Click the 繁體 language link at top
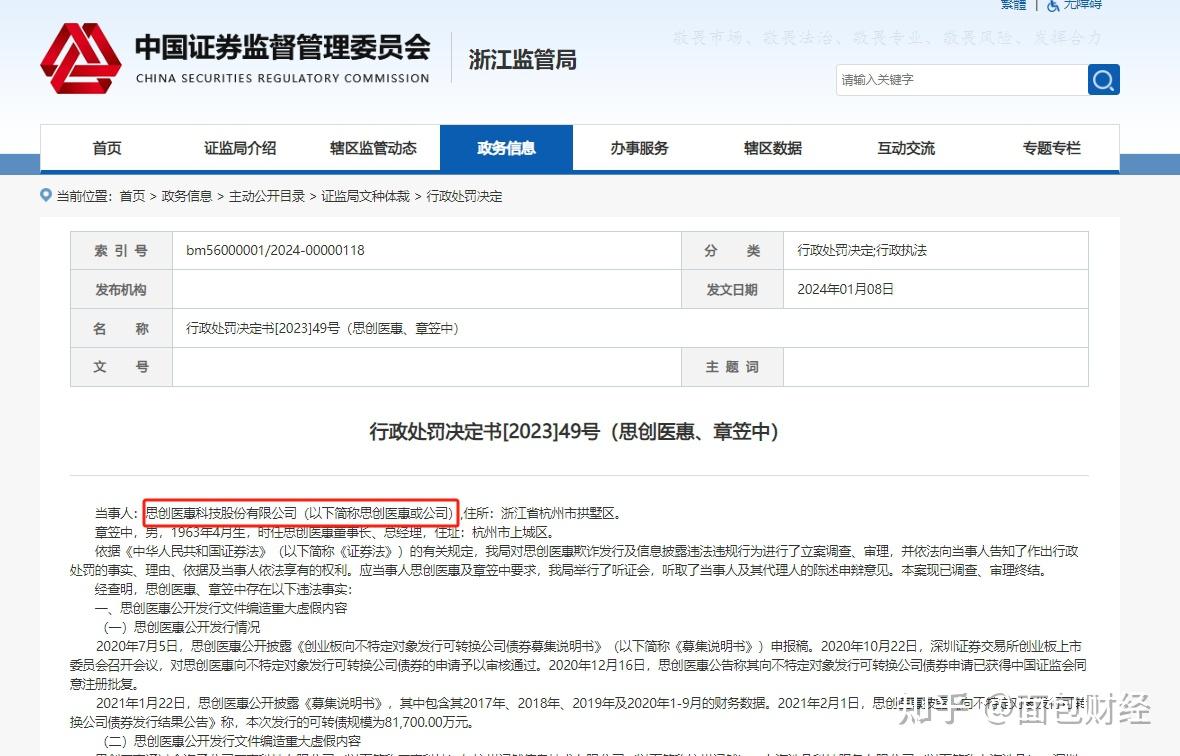The image size is (1180, 756). 1013,5
